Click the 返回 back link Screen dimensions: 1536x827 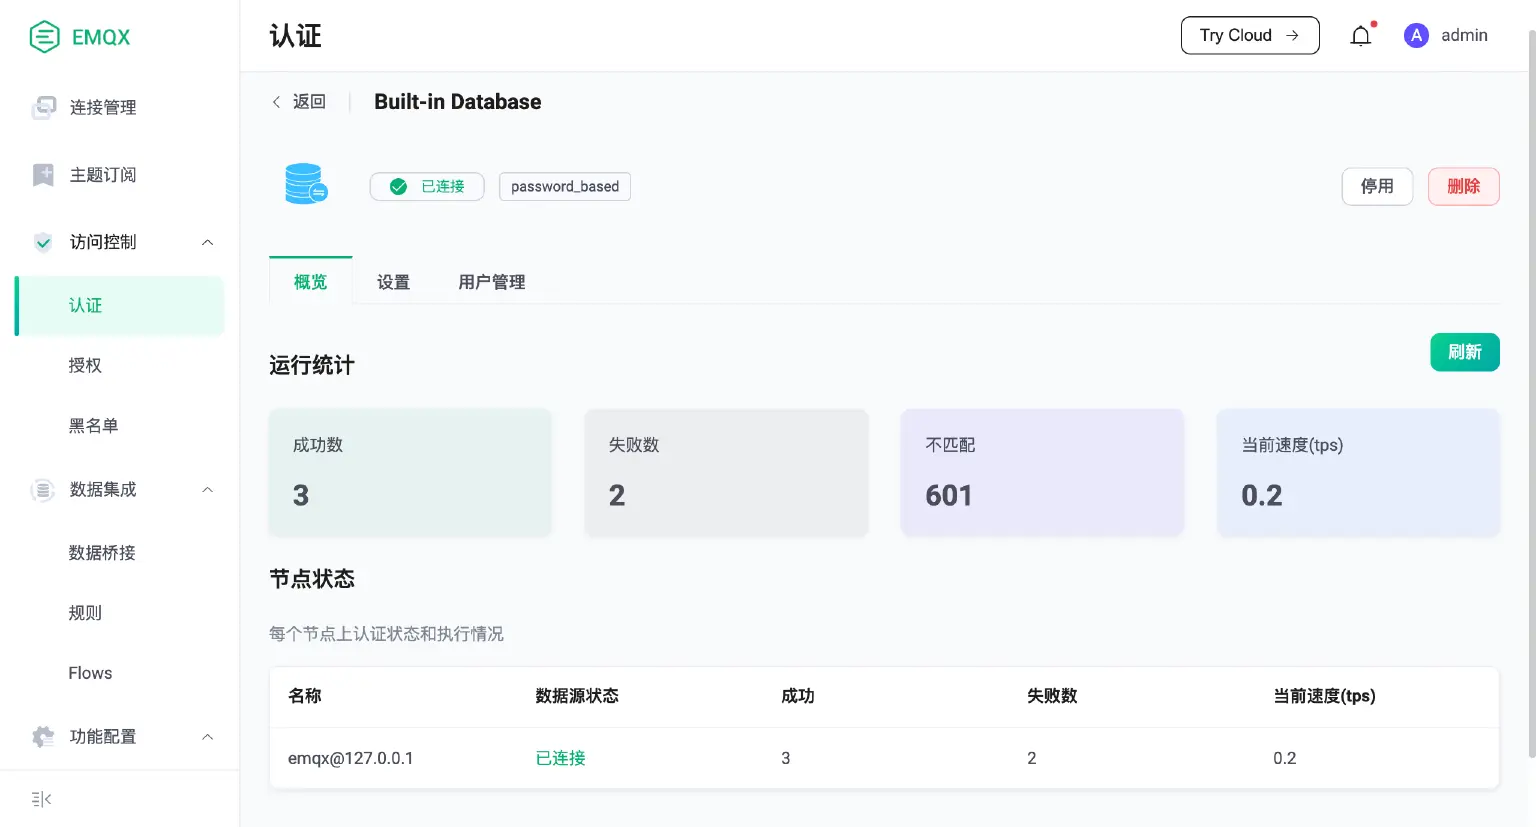coord(298,101)
